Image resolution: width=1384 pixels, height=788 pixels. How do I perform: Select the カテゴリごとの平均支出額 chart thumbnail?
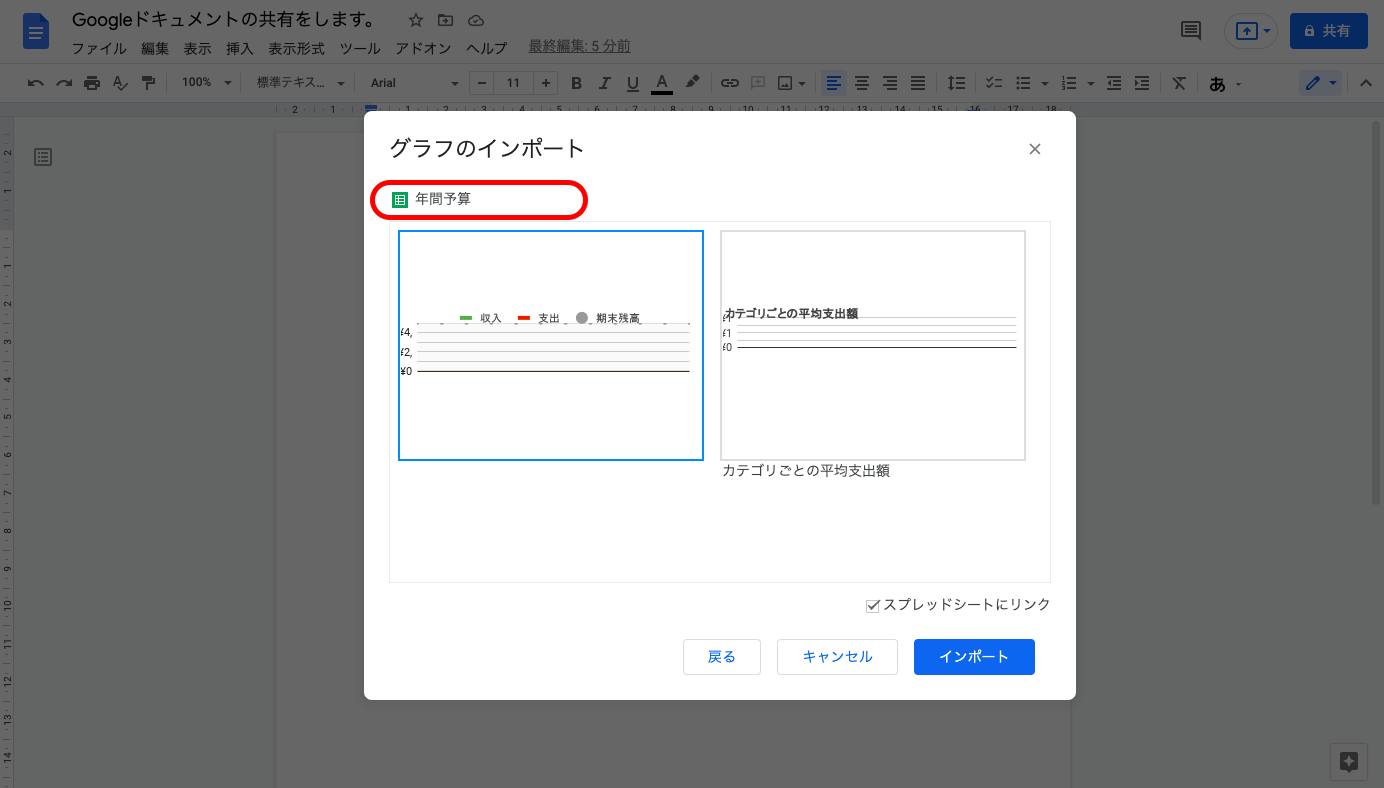click(873, 345)
